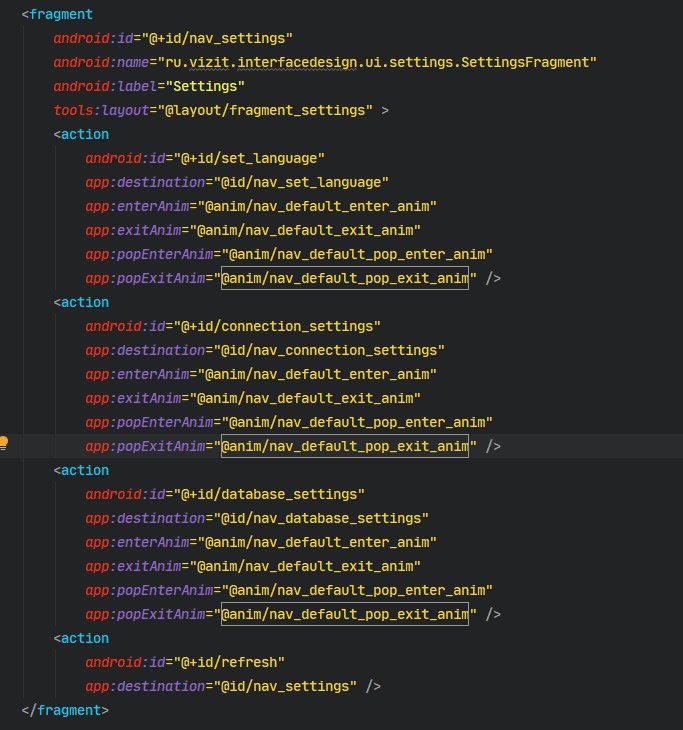Click popEnterAnim value in database_settings action

(357, 591)
